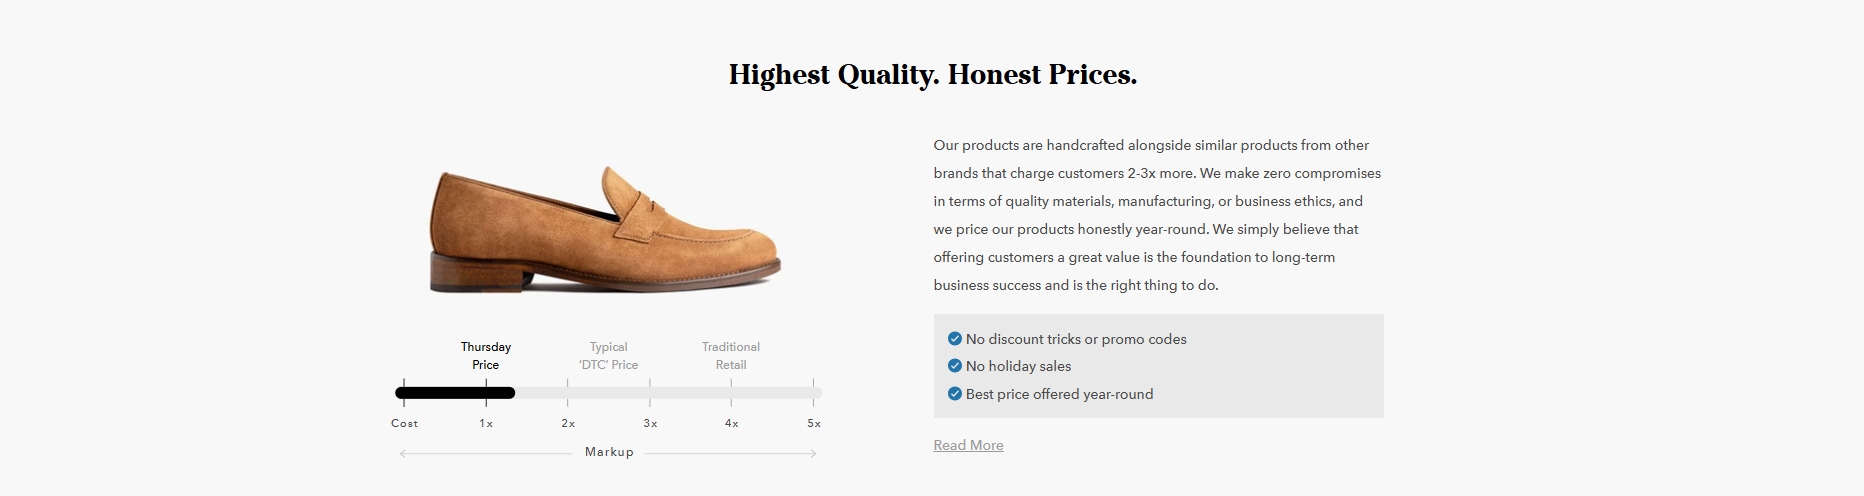This screenshot has width=1864, height=496.
Task: Click the 2x tick on markup scale
Action: tap(568, 423)
